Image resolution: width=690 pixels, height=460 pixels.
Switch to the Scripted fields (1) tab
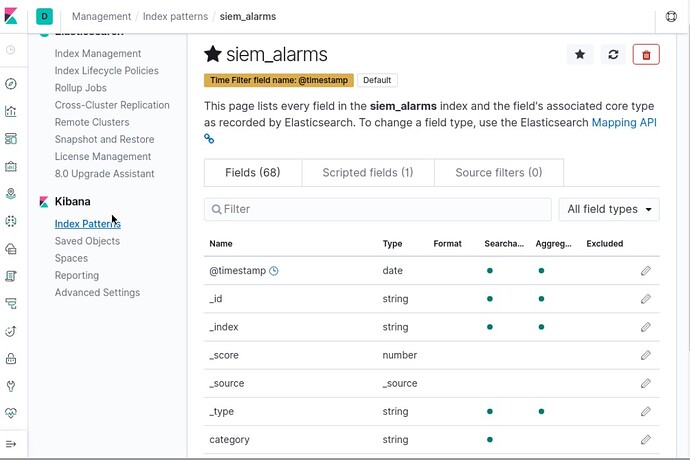(368, 173)
